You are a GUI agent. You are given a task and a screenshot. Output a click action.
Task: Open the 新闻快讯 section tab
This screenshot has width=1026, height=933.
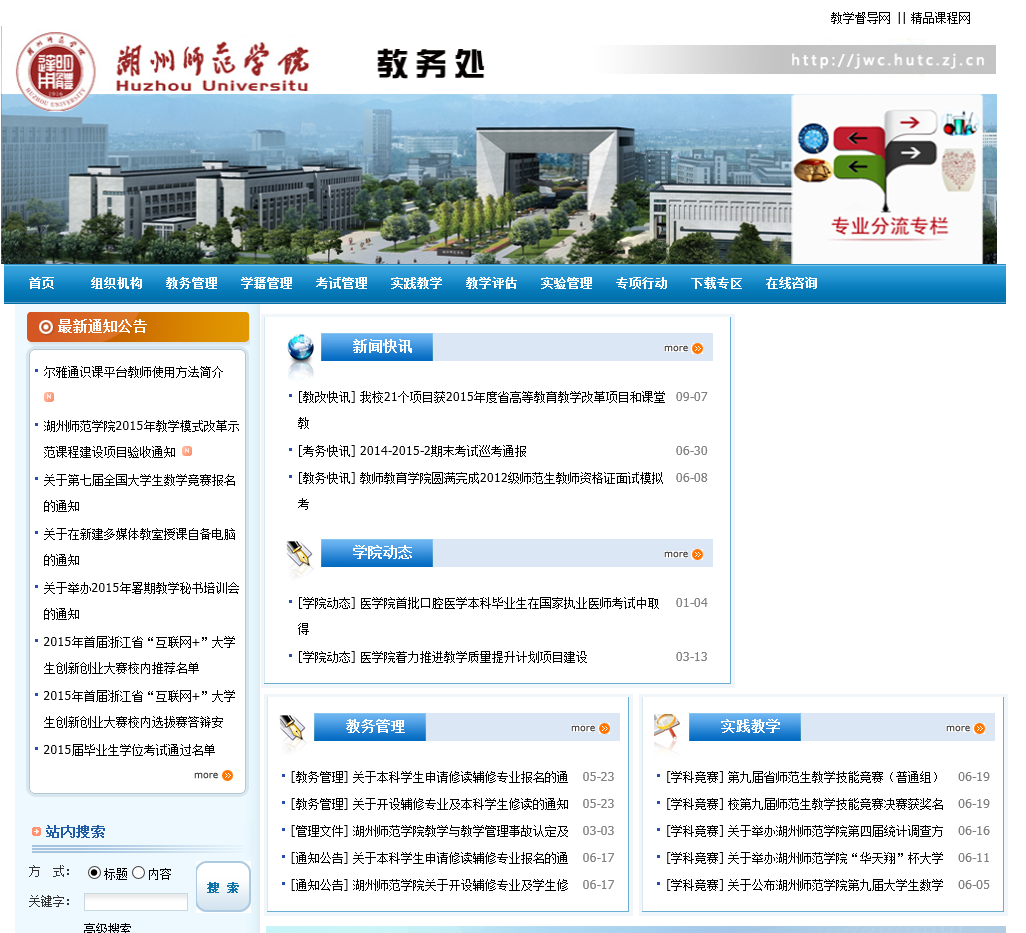pos(377,347)
